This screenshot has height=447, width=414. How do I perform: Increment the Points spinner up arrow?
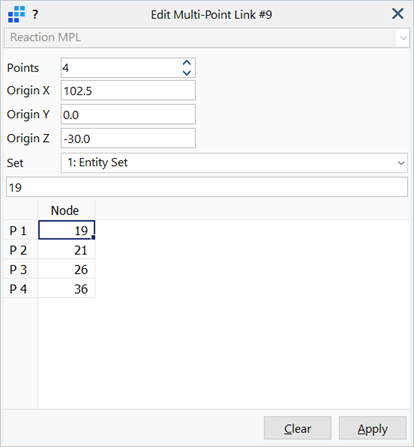point(187,63)
